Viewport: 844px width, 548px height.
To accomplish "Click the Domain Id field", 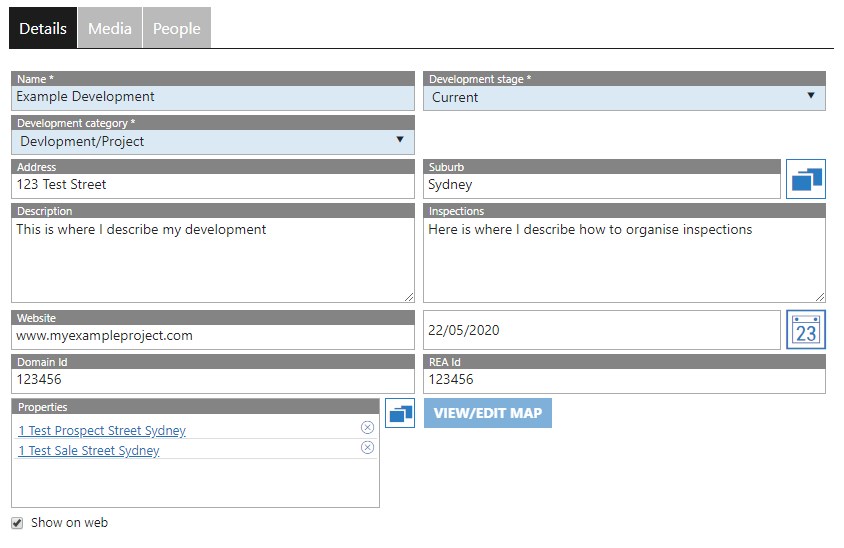I will pyautogui.click(x=212, y=380).
